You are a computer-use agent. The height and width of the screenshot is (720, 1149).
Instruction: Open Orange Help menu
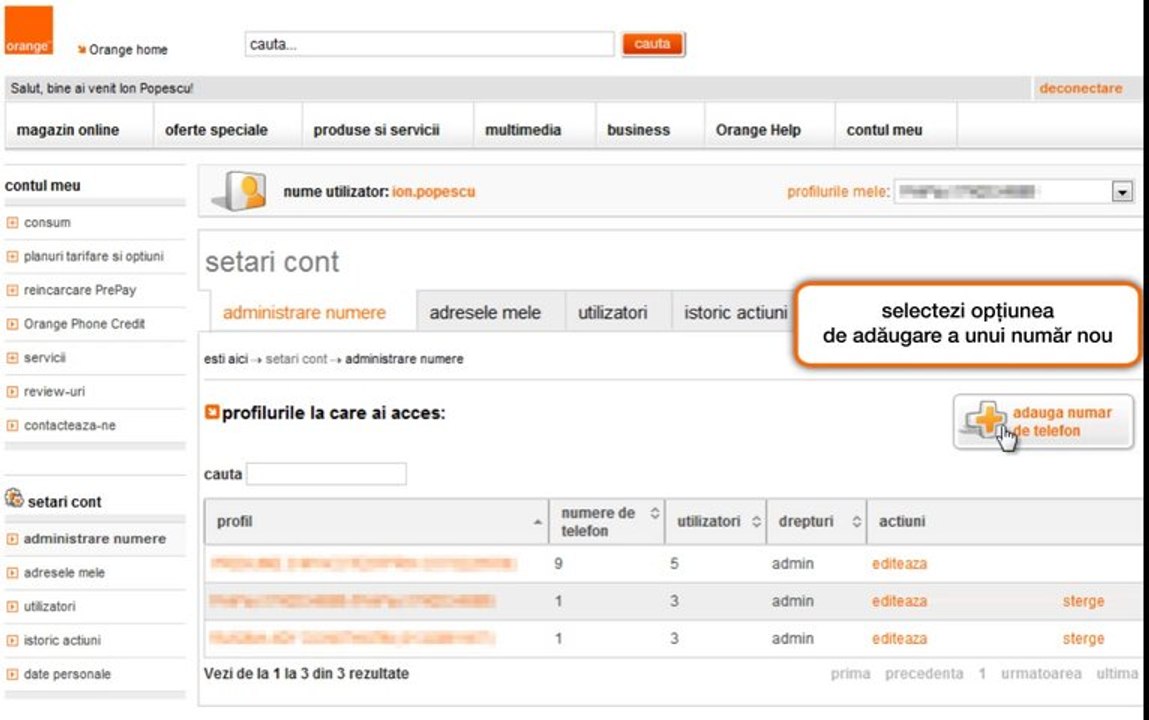tap(758, 130)
